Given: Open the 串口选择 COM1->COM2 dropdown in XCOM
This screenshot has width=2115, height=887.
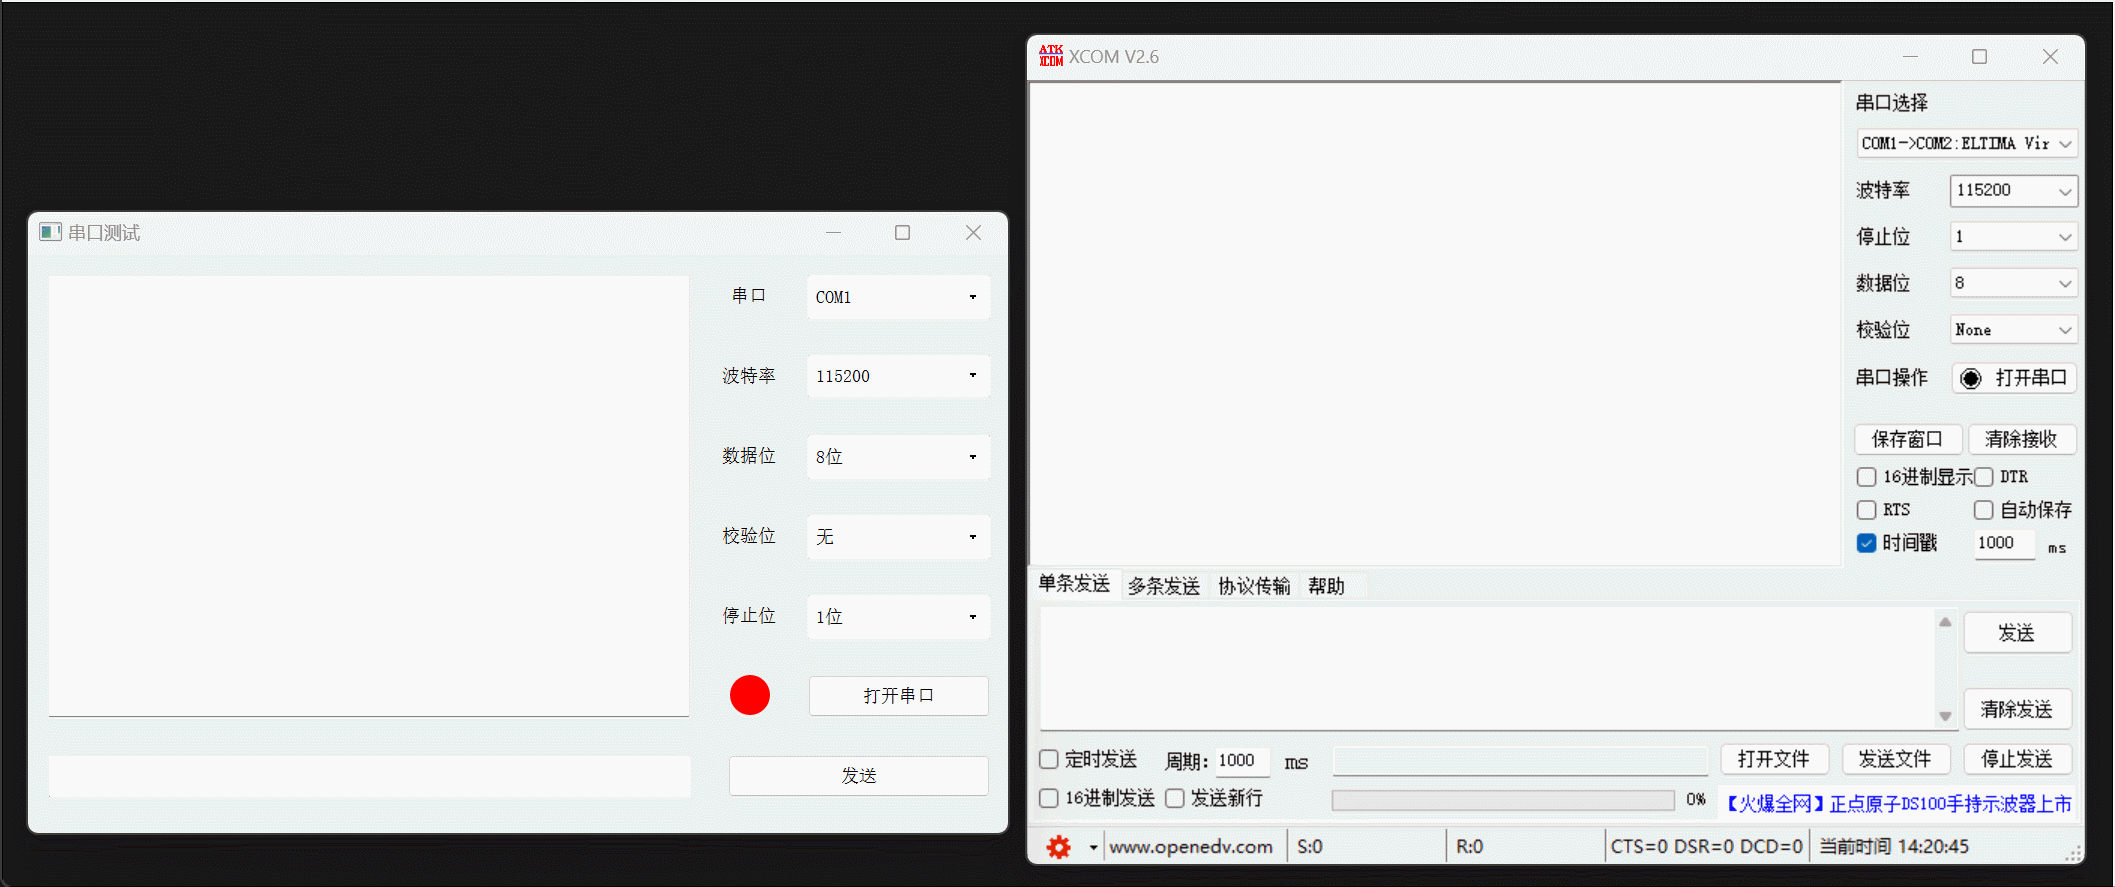Looking at the screenshot, I should pyautogui.click(x=1967, y=143).
